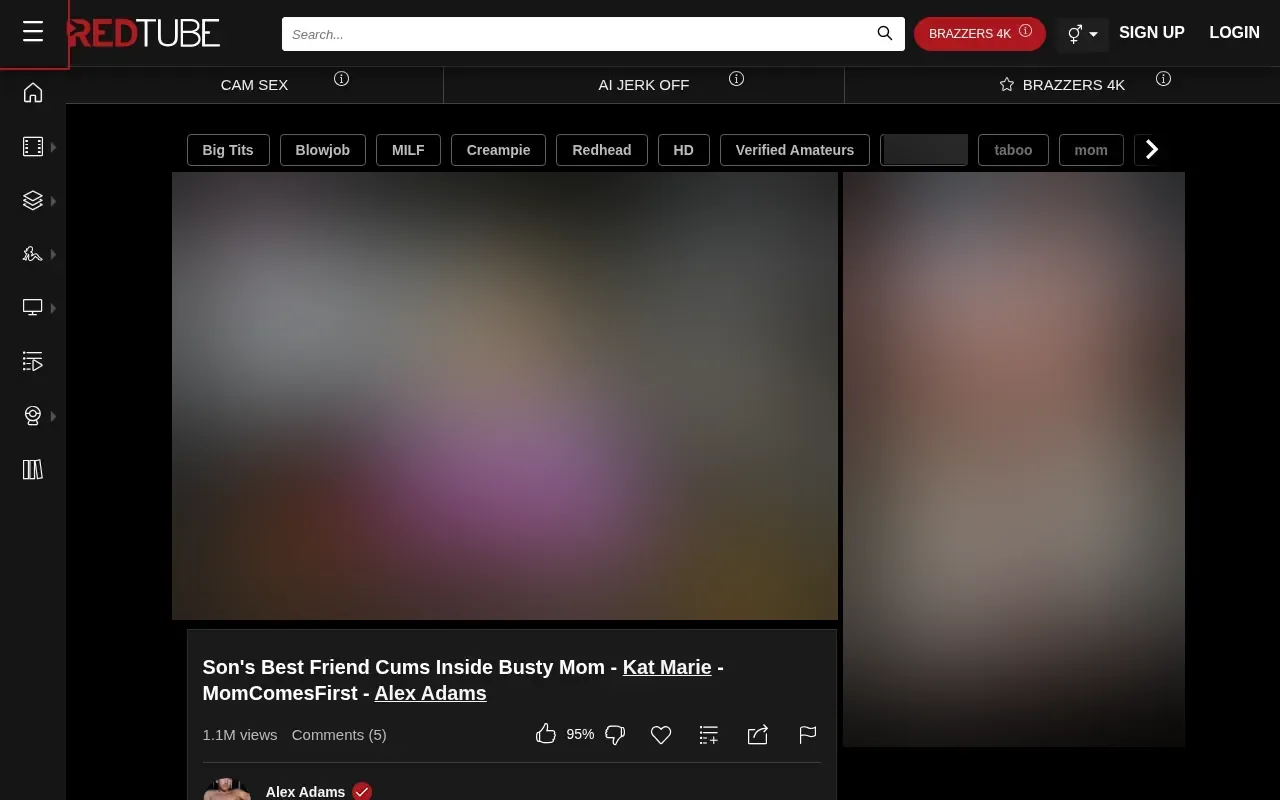This screenshot has height=800, width=1280.
Task: Click the info icon beside AI JERK OFF
Action: pos(737,79)
